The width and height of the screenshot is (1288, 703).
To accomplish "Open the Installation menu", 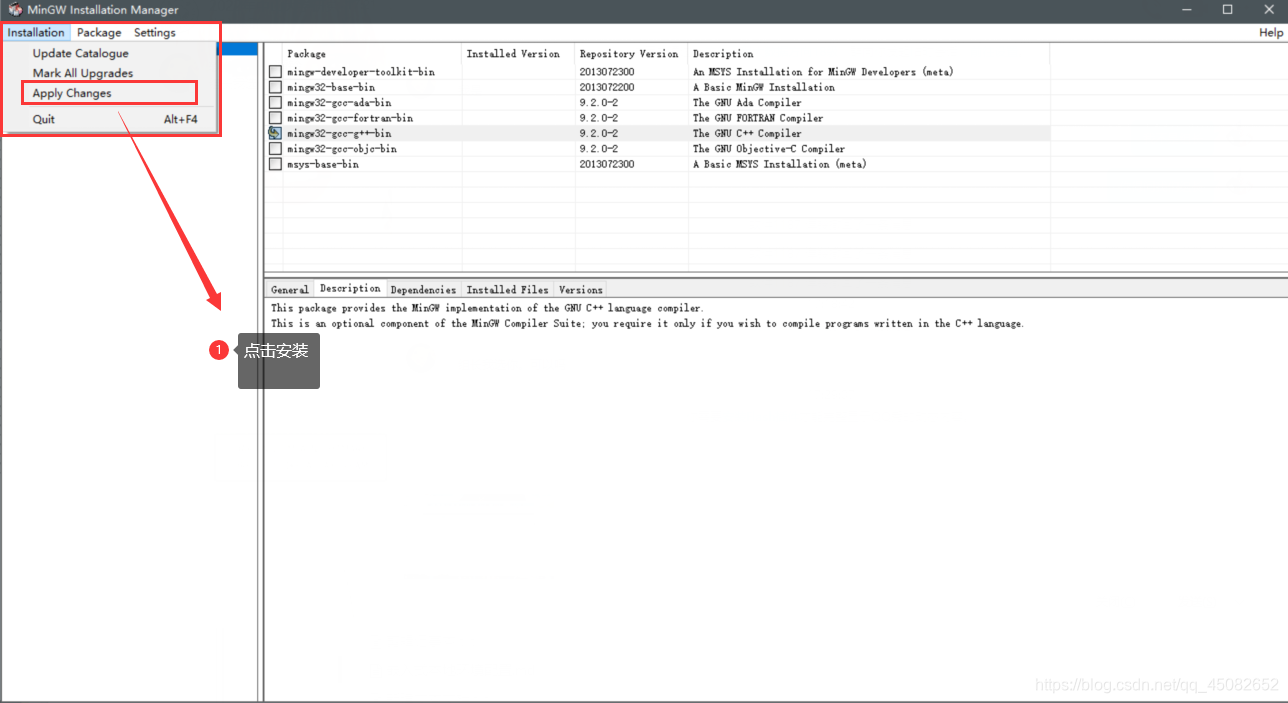I will point(36,33).
